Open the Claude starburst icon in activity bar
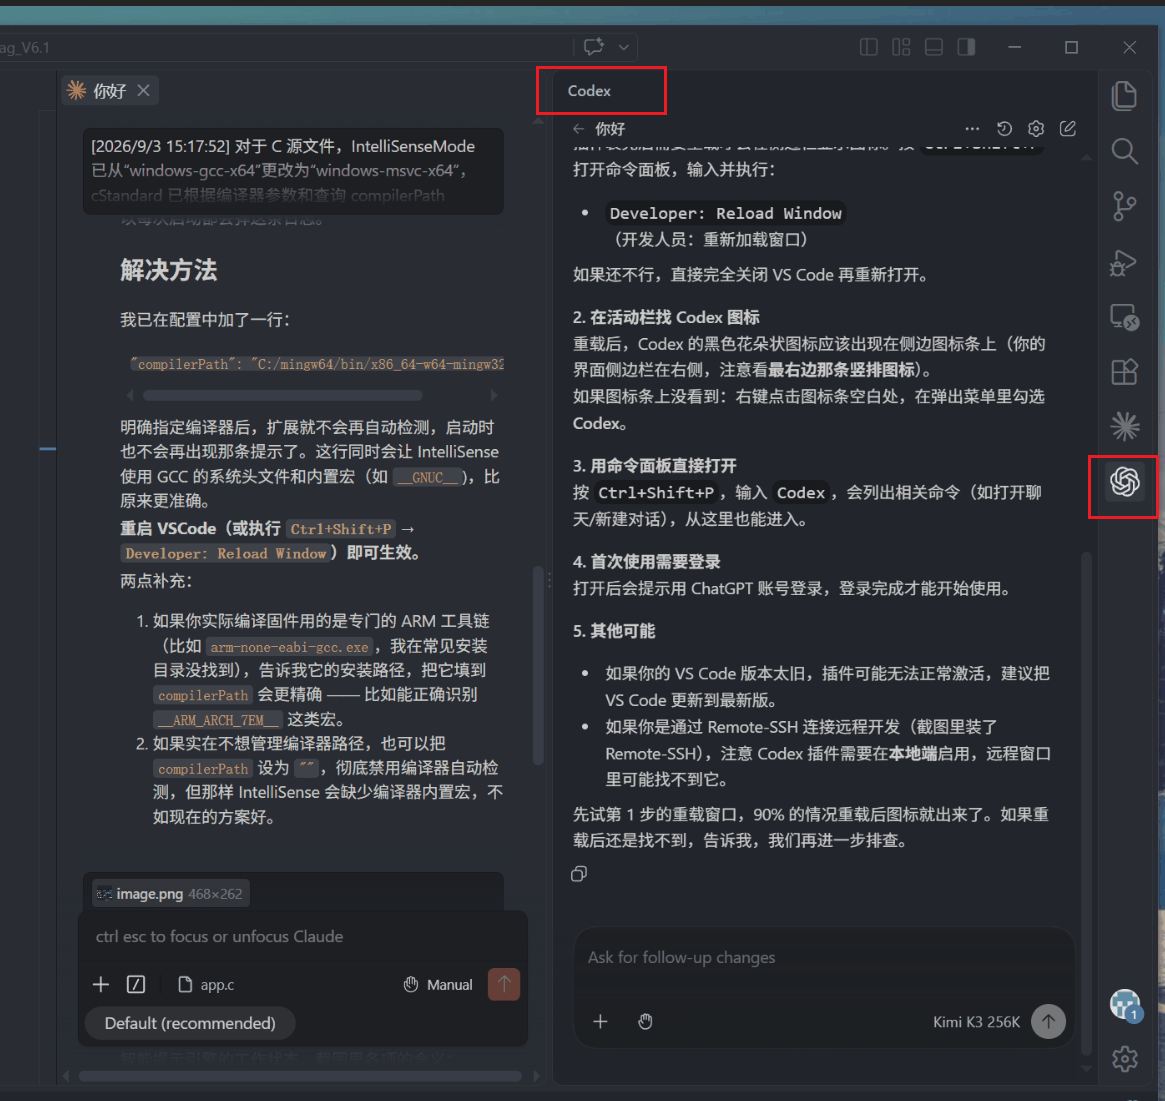 click(1124, 426)
